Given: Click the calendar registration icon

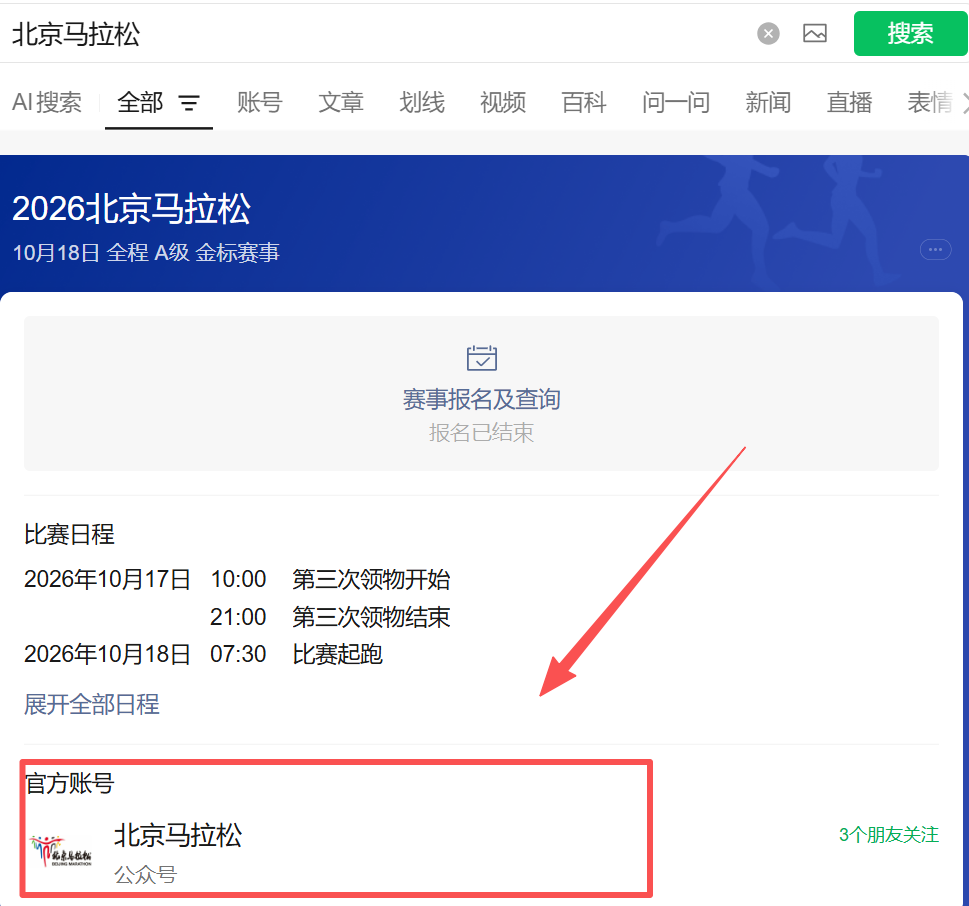Looking at the screenshot, I should (481, 358).
